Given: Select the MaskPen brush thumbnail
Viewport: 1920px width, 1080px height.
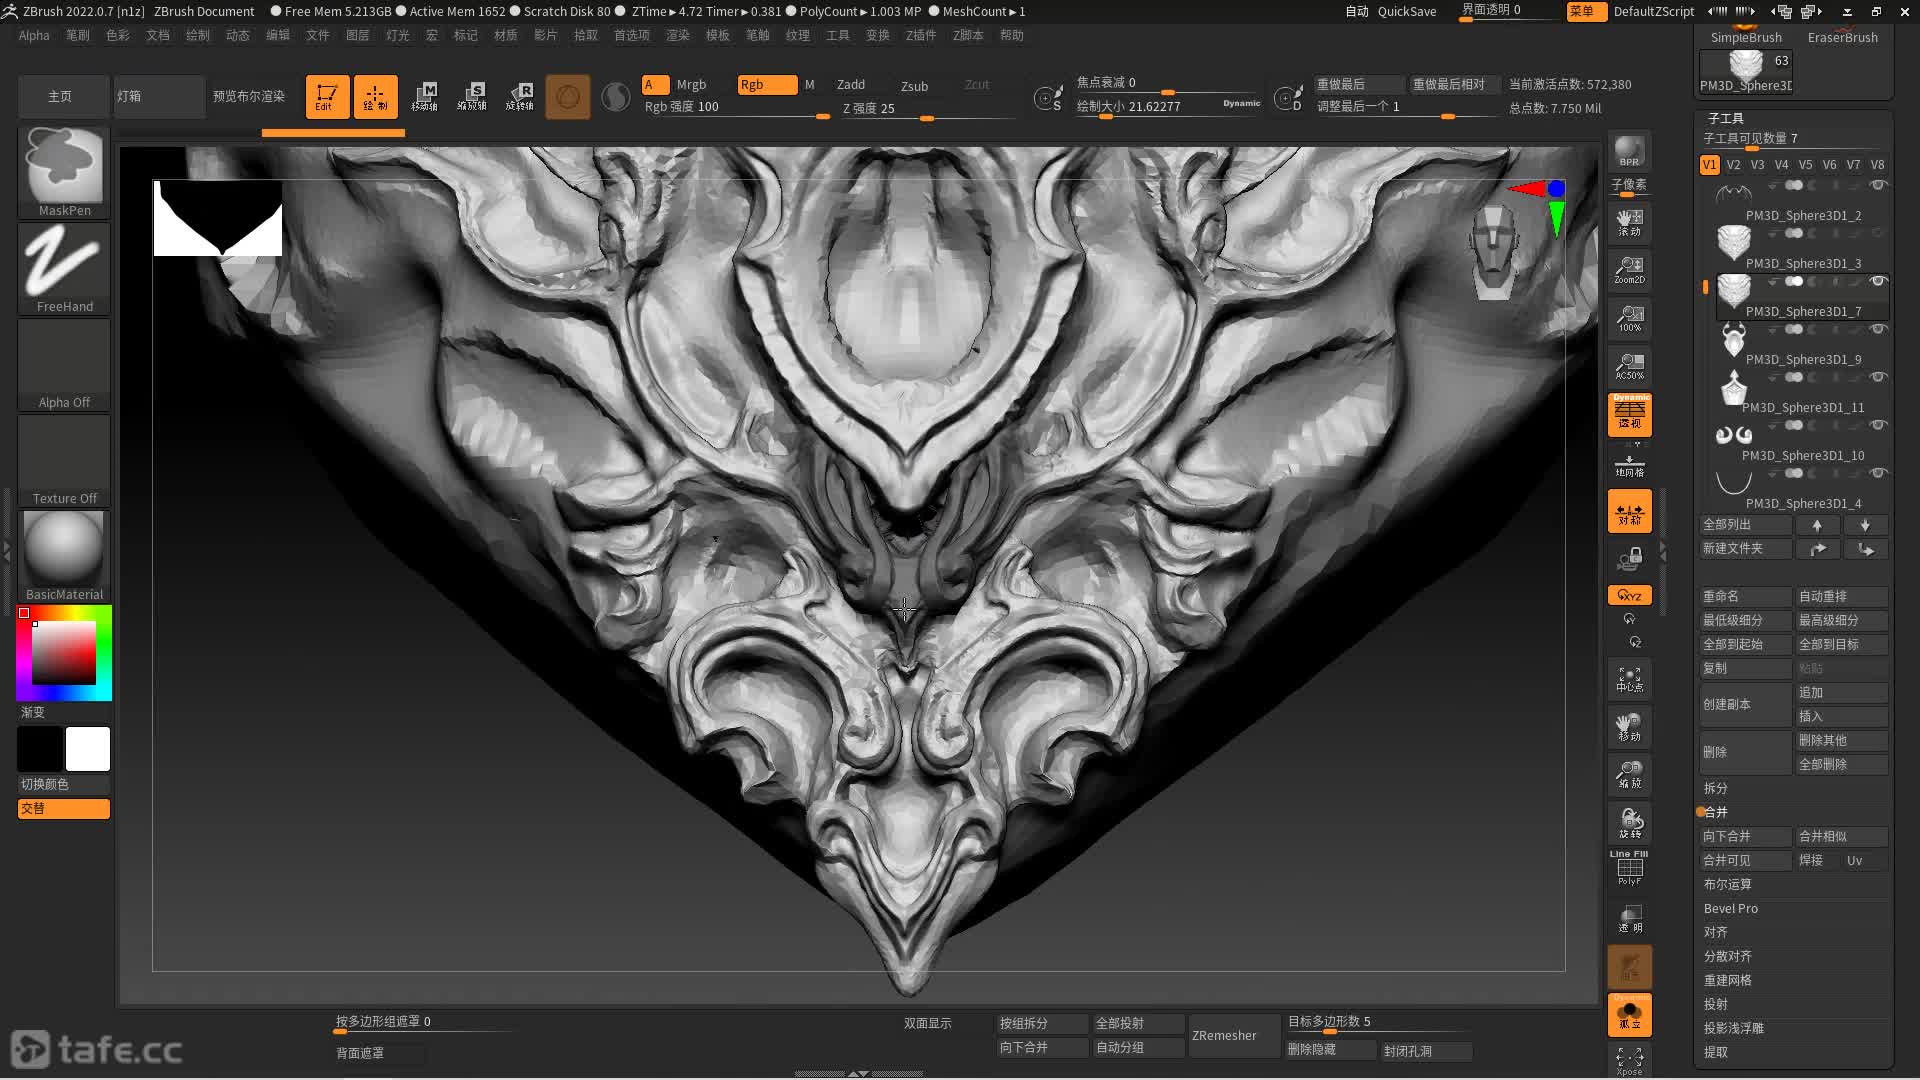Looking at the screenshot, I should (x=64, y=167).
